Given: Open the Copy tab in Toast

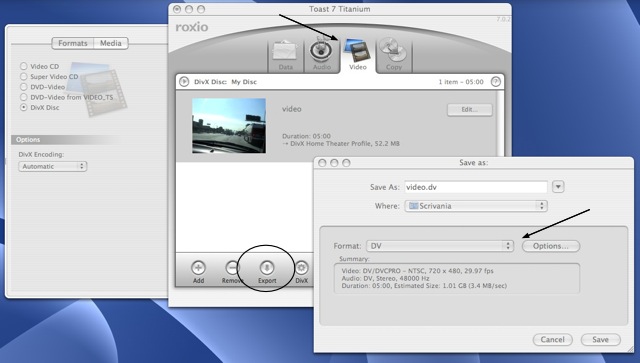Looking at the screenshot, I should (393, 56).
